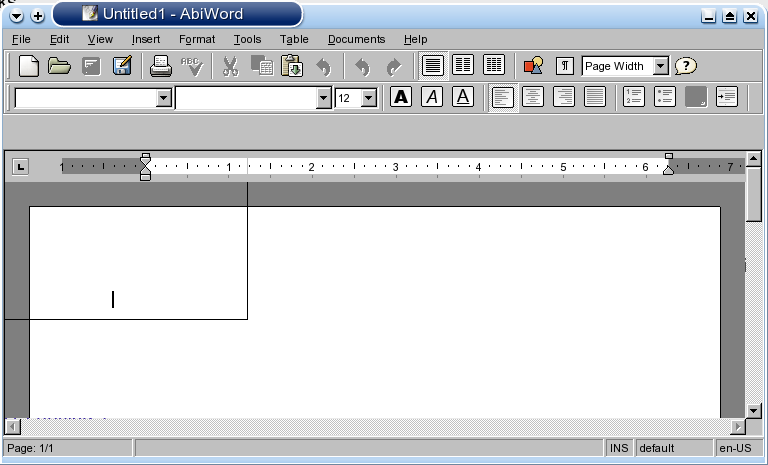The width and height of the screenshot is (768, 465).
Task: Expand the Page Width zoom dropdown
Action: (x=660, y=66)
